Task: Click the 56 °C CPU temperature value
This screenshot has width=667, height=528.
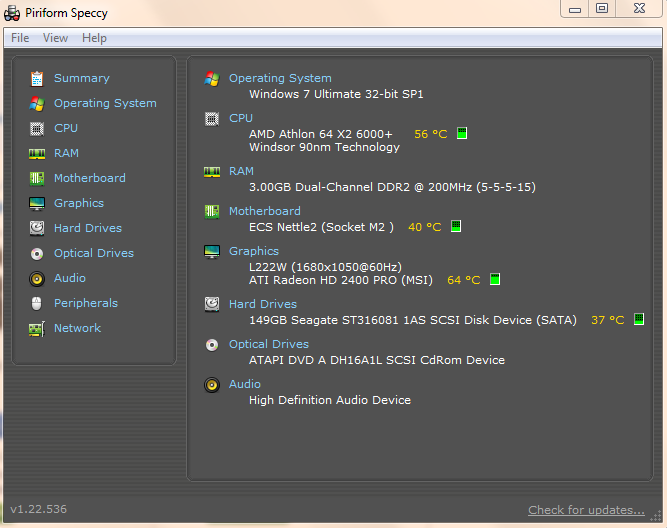Action: (430, 134)
